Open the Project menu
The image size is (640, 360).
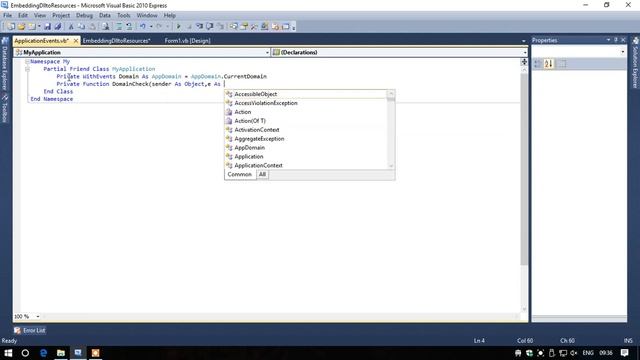tap(61, 15)
